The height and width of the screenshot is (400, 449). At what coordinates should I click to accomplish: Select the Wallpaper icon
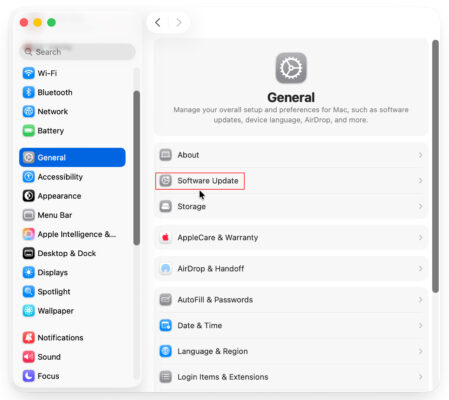point(29,311)
